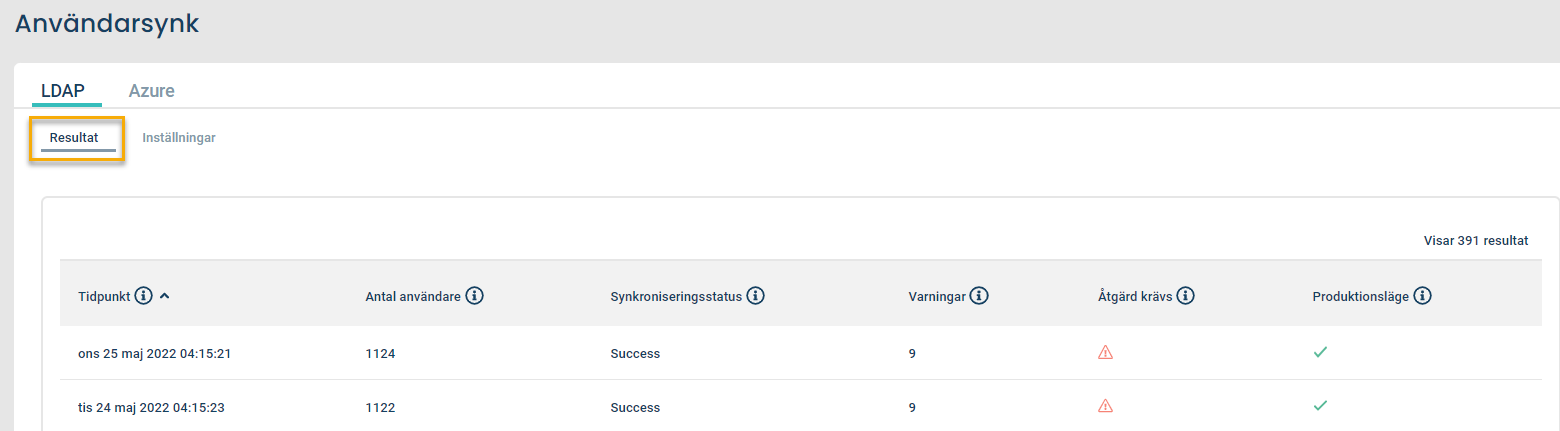Click warning triangle for 24 maj row

coord(1105,405)
